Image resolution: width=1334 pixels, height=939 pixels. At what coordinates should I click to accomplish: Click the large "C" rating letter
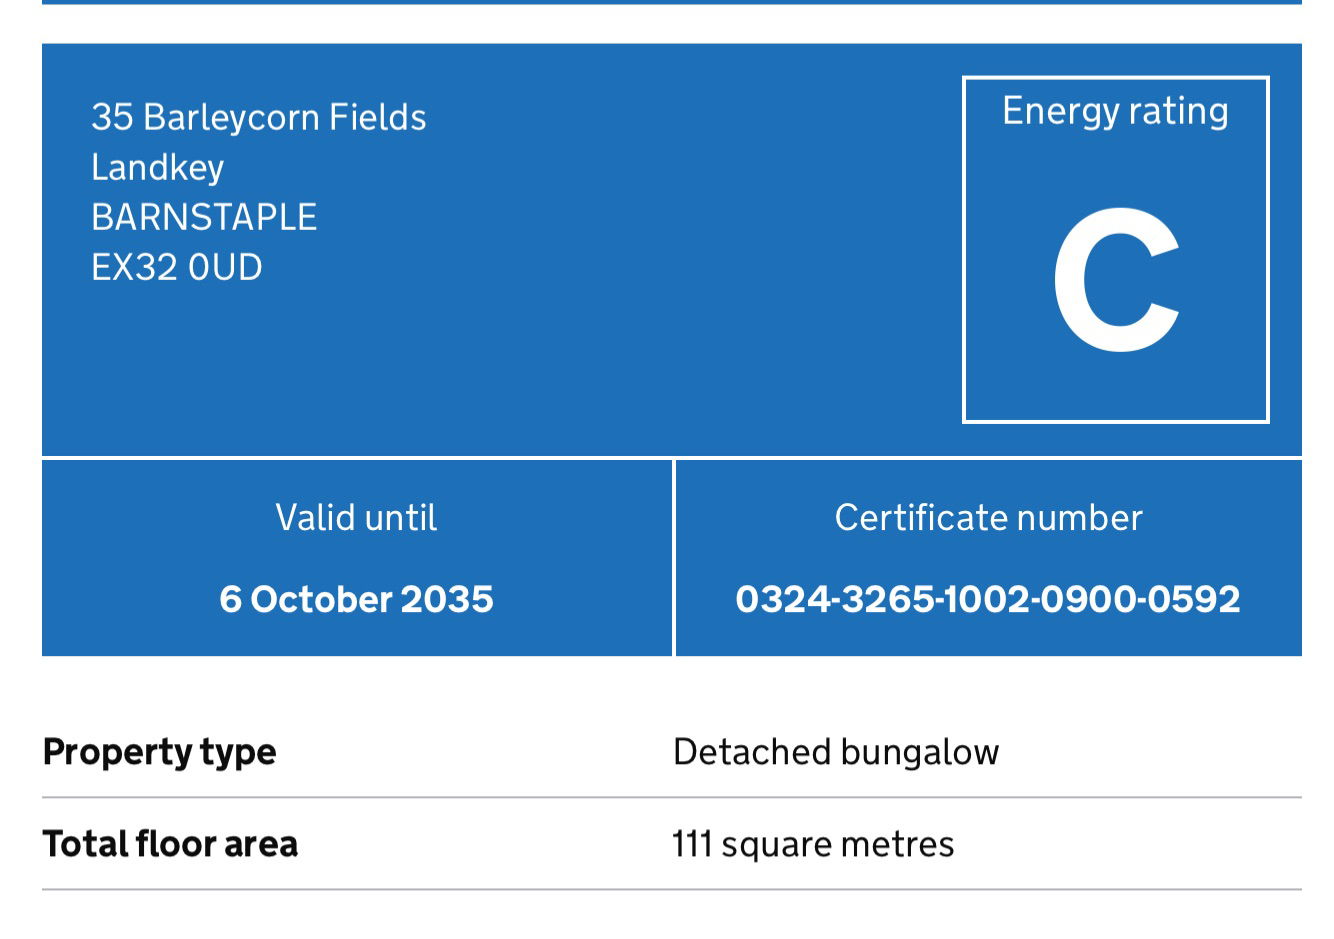tap(1116, 281)
